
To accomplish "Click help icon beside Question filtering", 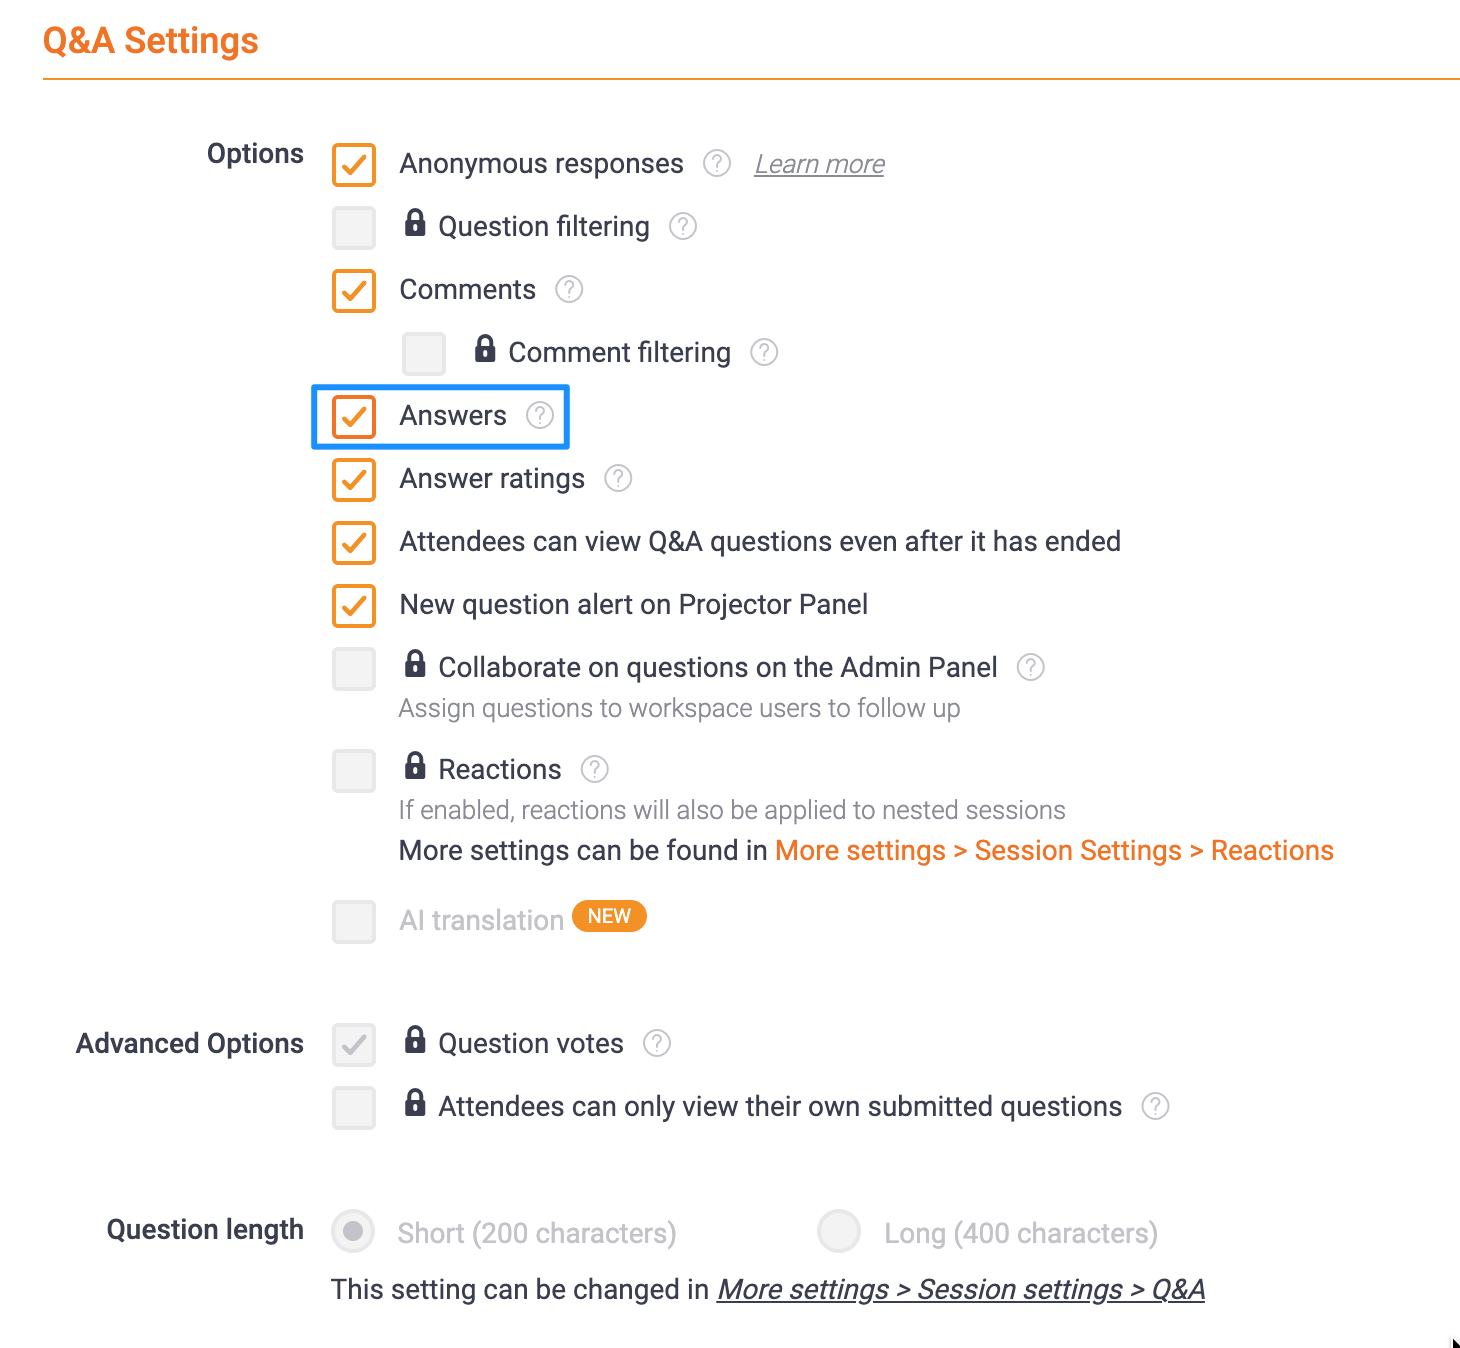I will click(682, 226).
